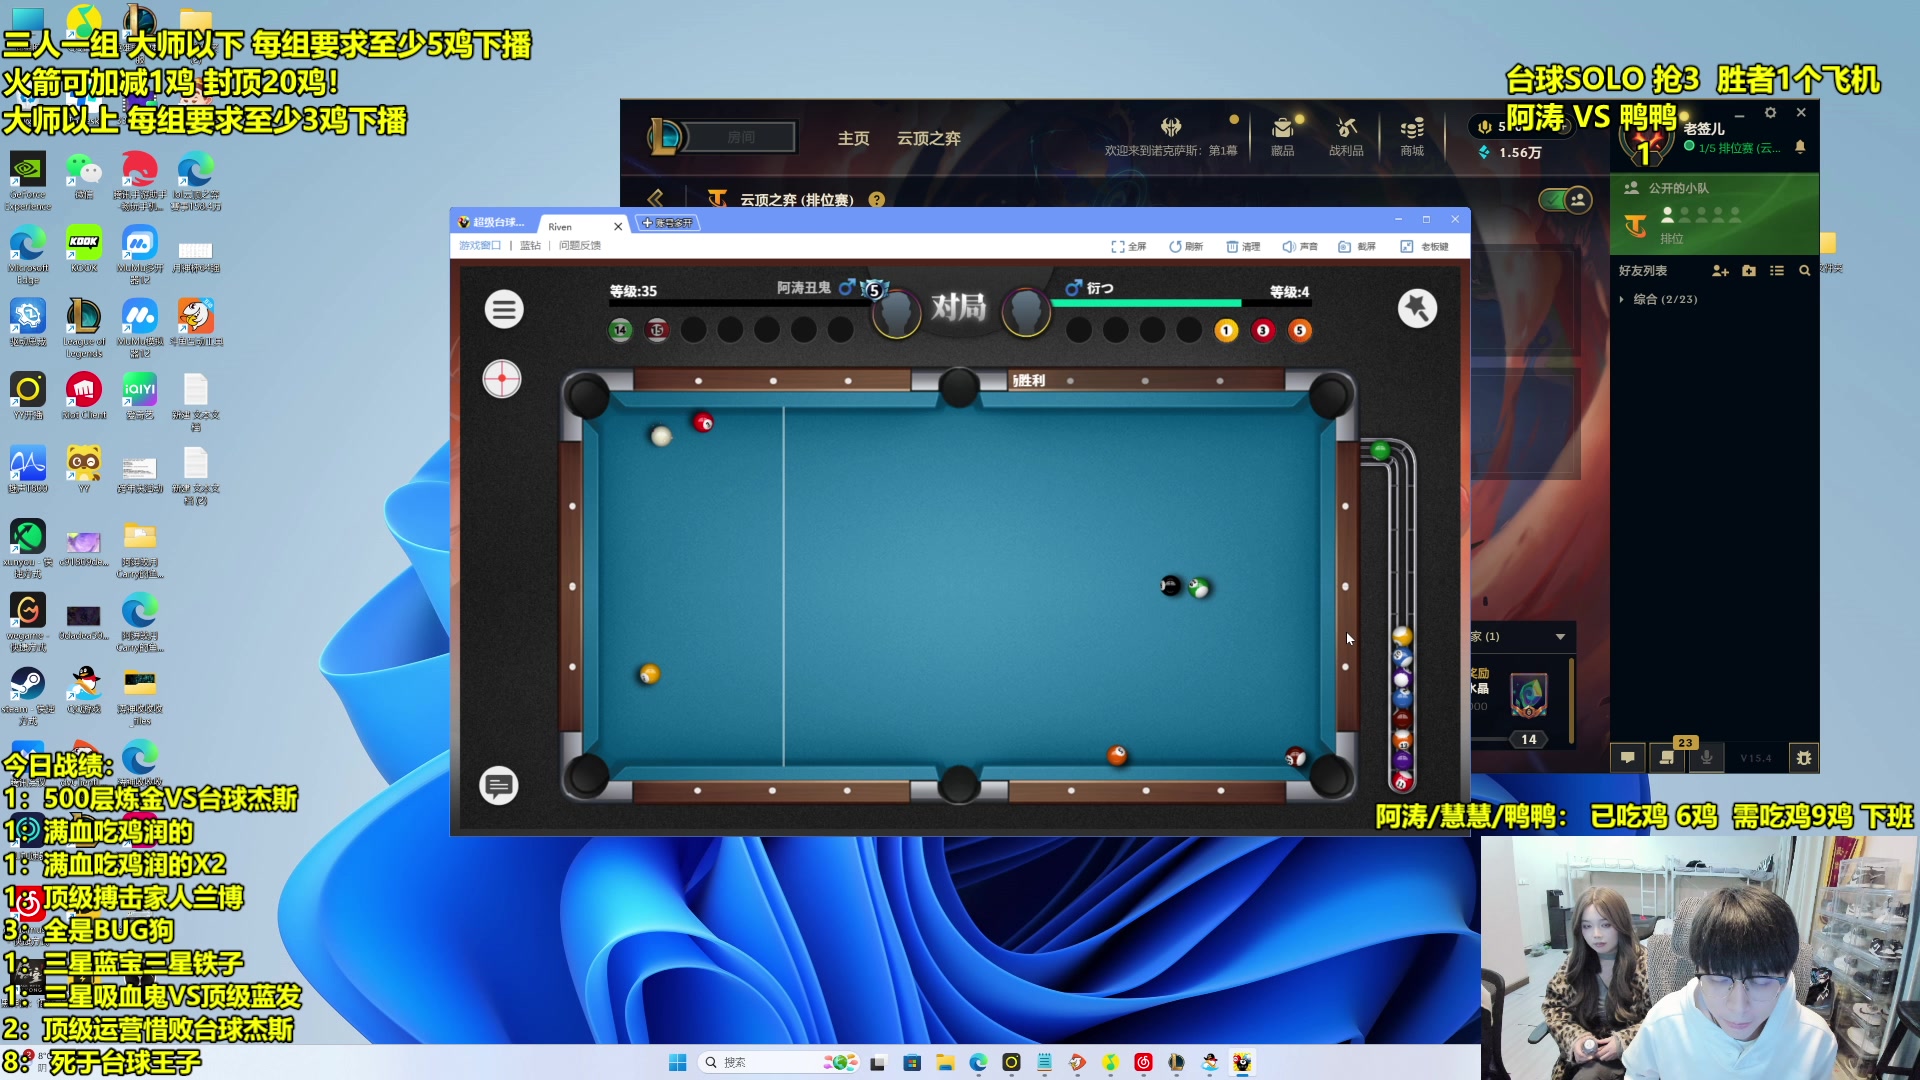
Task: Click the 截屏 screenshot toolbar icon
Action: point(1357,246)
